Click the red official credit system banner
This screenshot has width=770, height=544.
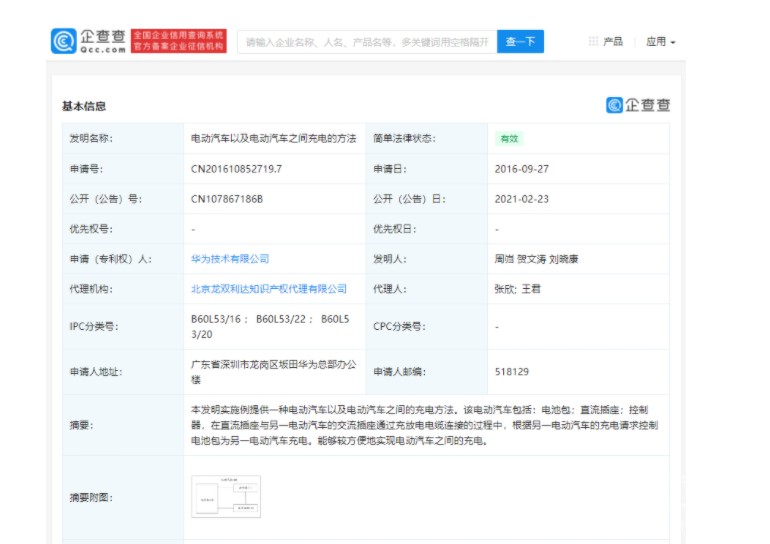click(179, 41)
